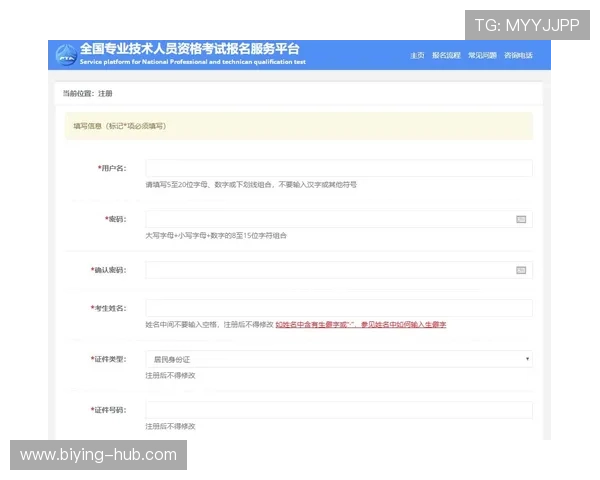Click 注册后不得修改 hint under 证件号码

(170, 426)
